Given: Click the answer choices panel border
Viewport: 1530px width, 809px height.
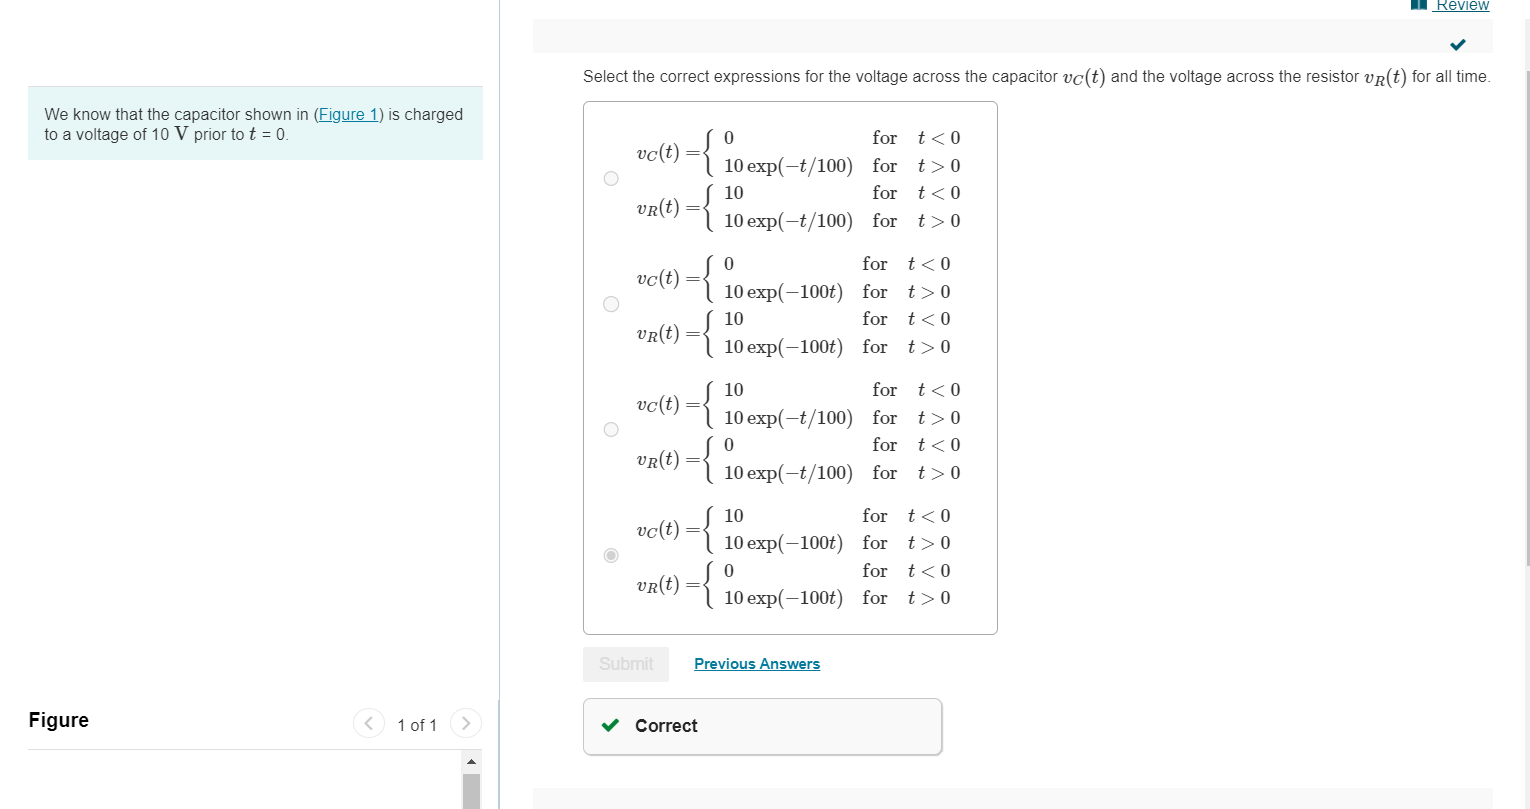Looking at the screenshot, I should pos(790,103).
